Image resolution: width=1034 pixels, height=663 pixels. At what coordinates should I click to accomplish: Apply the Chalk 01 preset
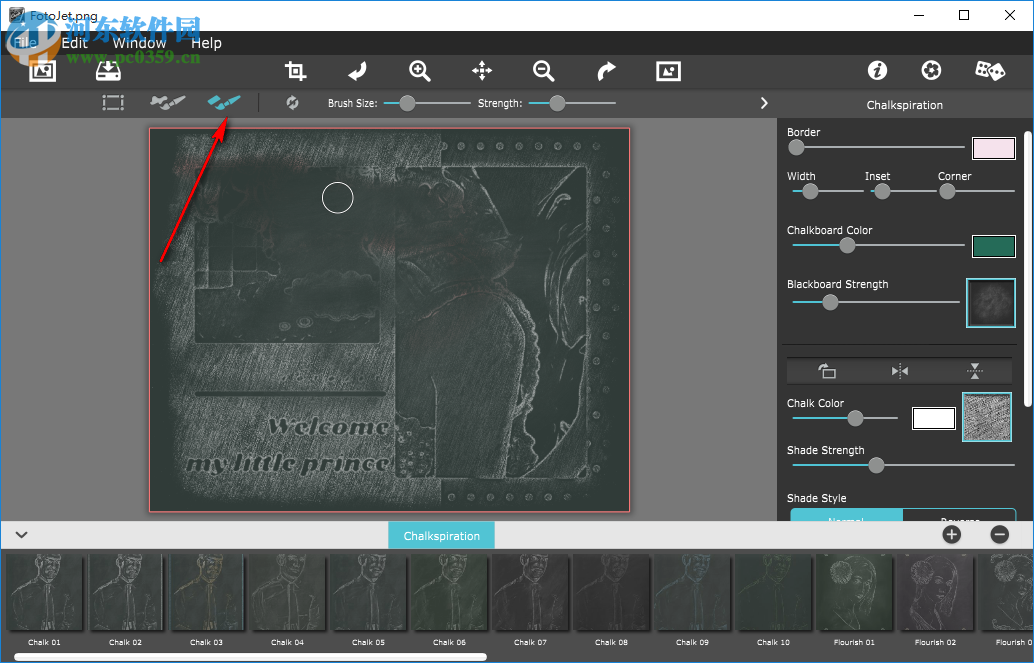tap(44, 592)
